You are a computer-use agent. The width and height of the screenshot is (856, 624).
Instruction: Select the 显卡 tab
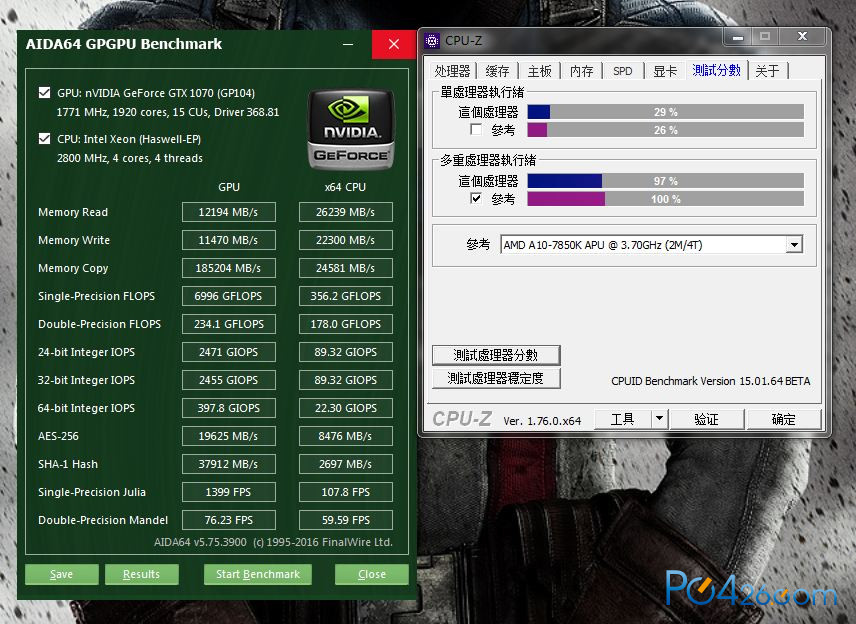coord(665,71)
